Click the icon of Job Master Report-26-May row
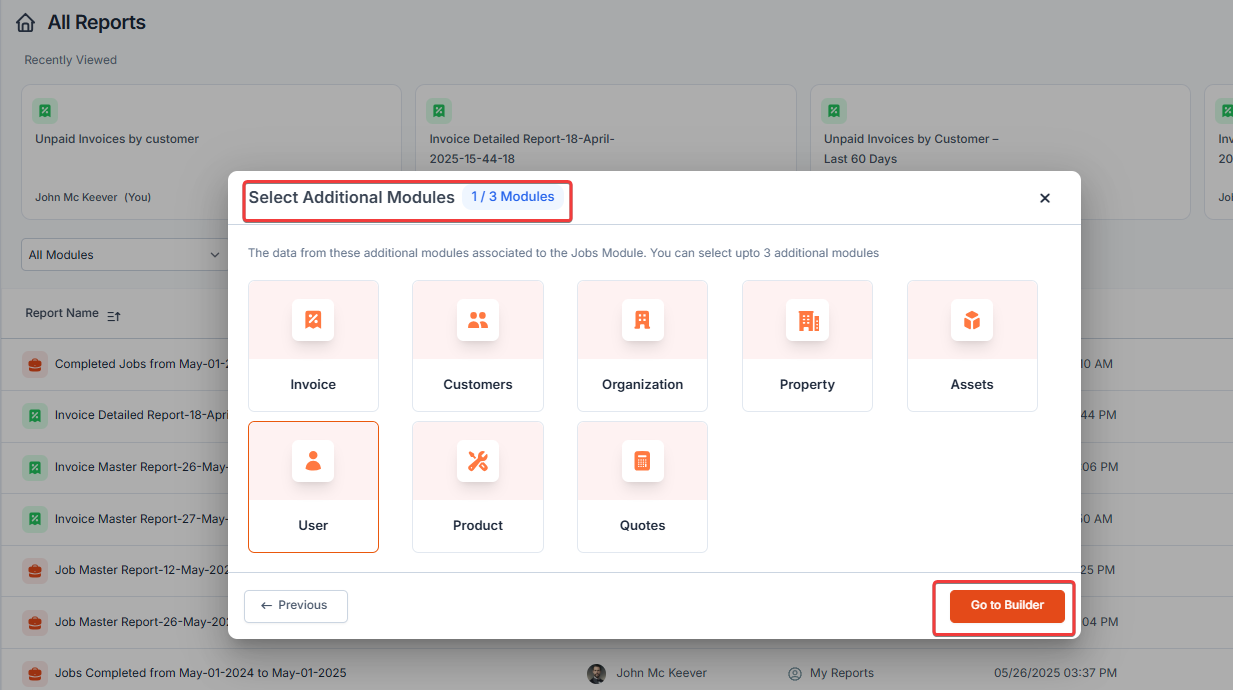Screen dimensions: 1233x690 point(35,622)
